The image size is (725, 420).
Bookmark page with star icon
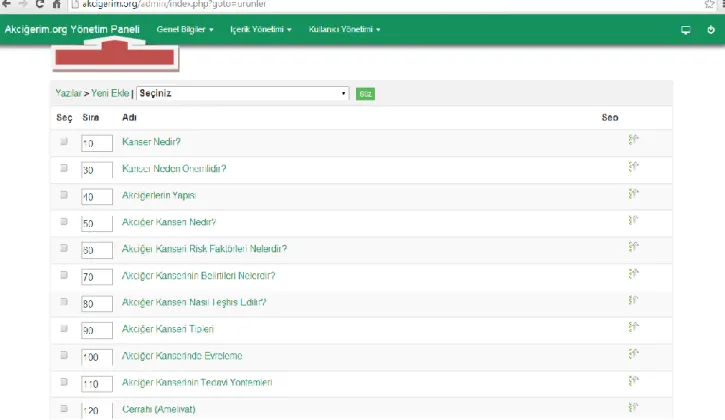[709, 4]
